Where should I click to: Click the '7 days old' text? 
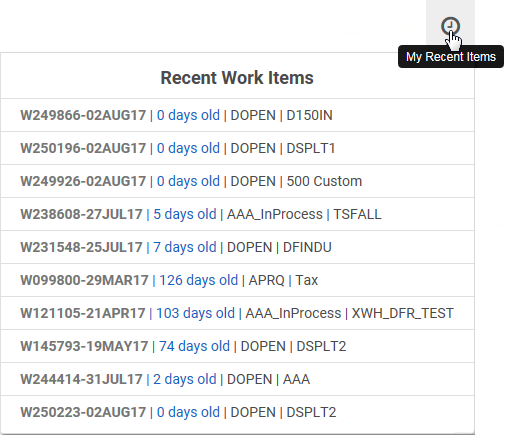(185, 247)
